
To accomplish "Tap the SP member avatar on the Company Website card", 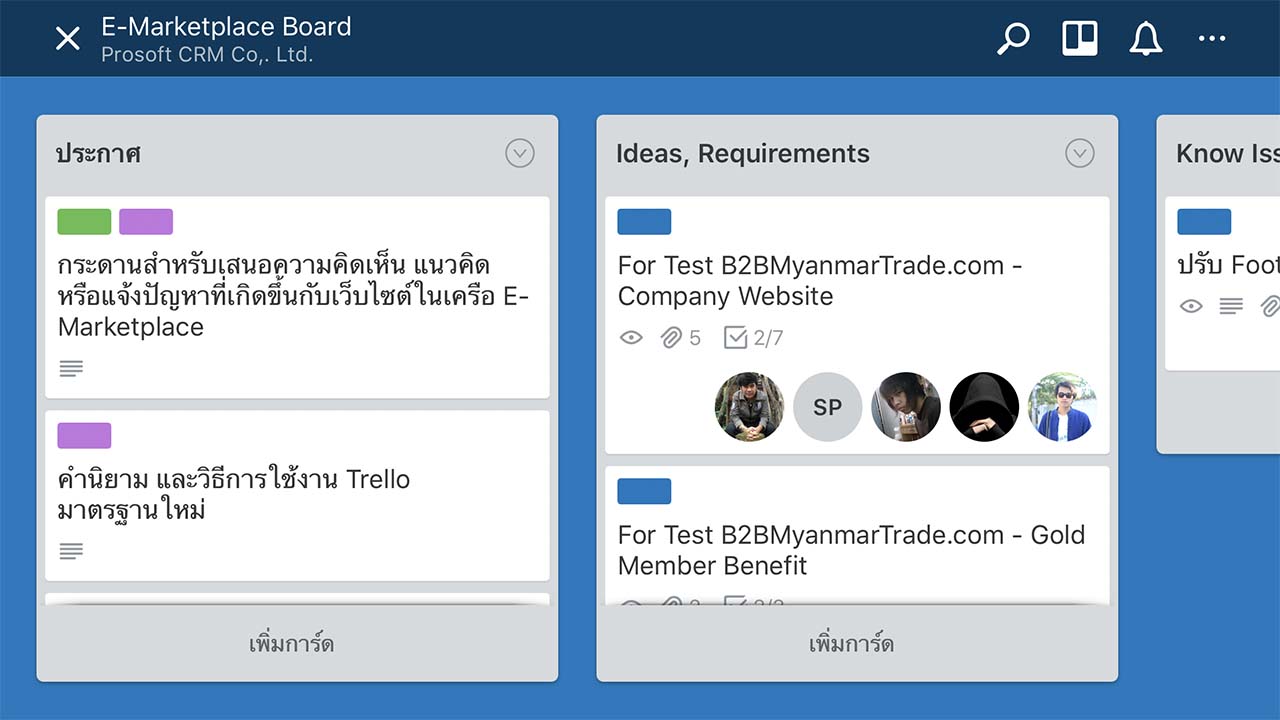I will click(x=827, y=407).
